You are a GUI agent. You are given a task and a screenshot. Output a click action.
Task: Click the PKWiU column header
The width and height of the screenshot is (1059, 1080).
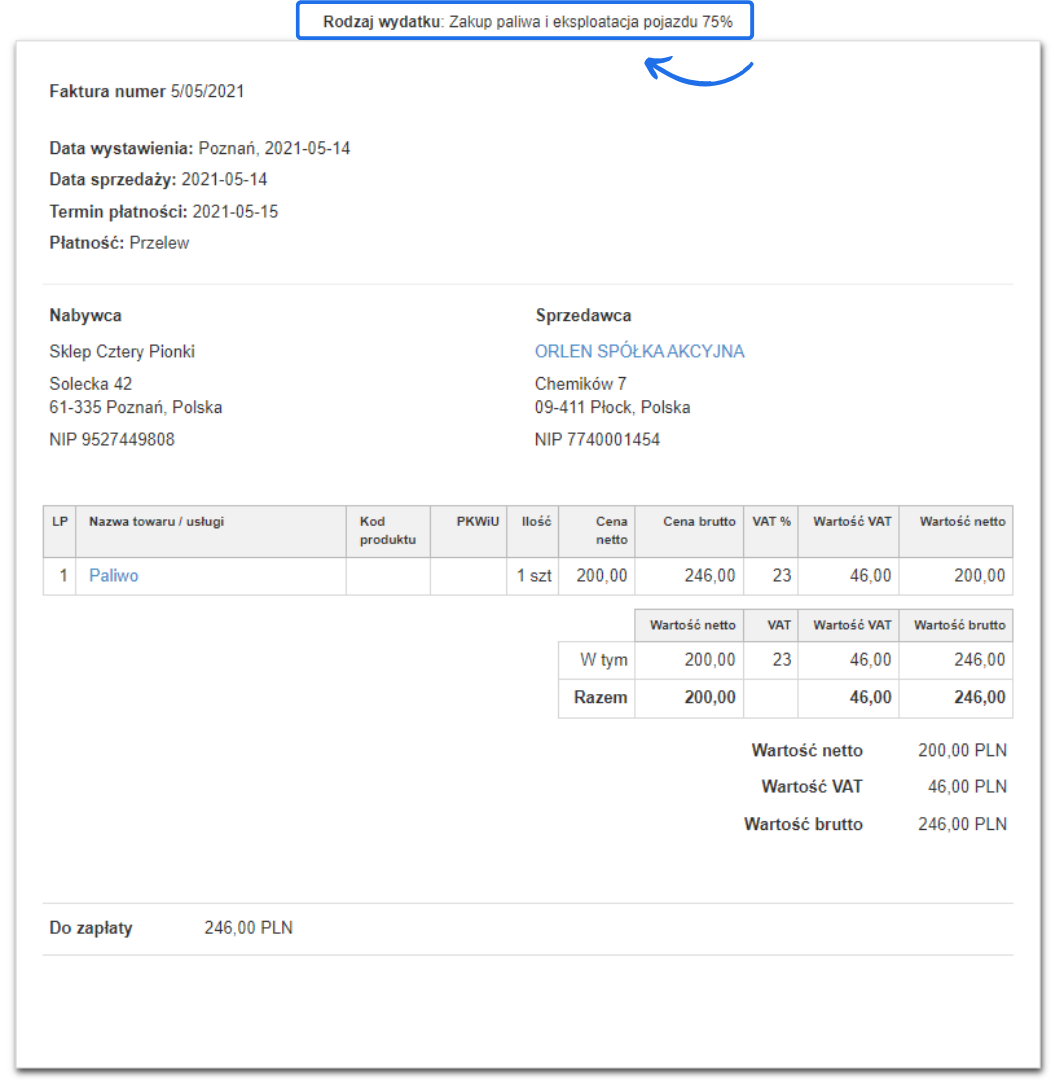[x=477, y=521]
